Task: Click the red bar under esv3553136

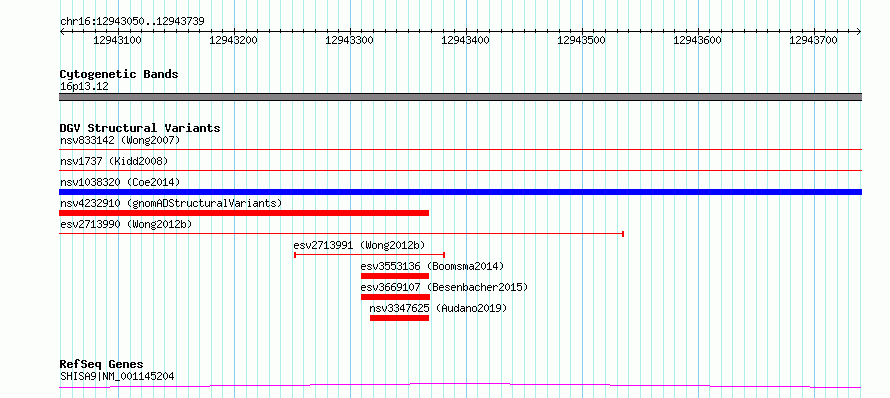Action: tap(395, 276)
